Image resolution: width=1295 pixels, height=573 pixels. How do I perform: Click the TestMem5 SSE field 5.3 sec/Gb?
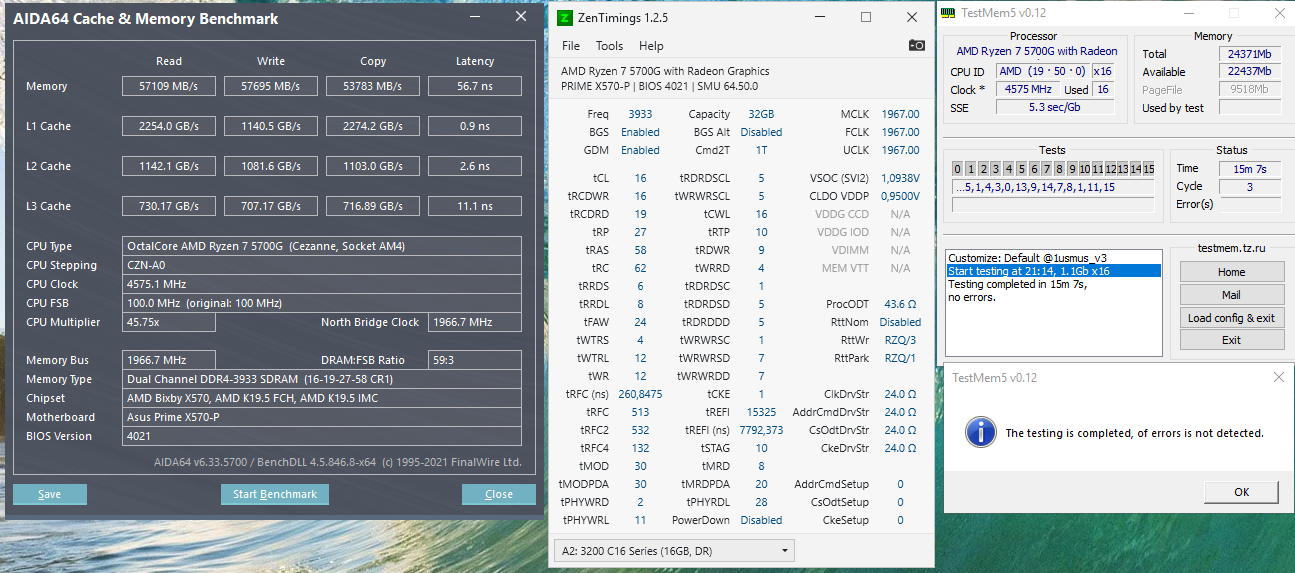(1055, 108)
